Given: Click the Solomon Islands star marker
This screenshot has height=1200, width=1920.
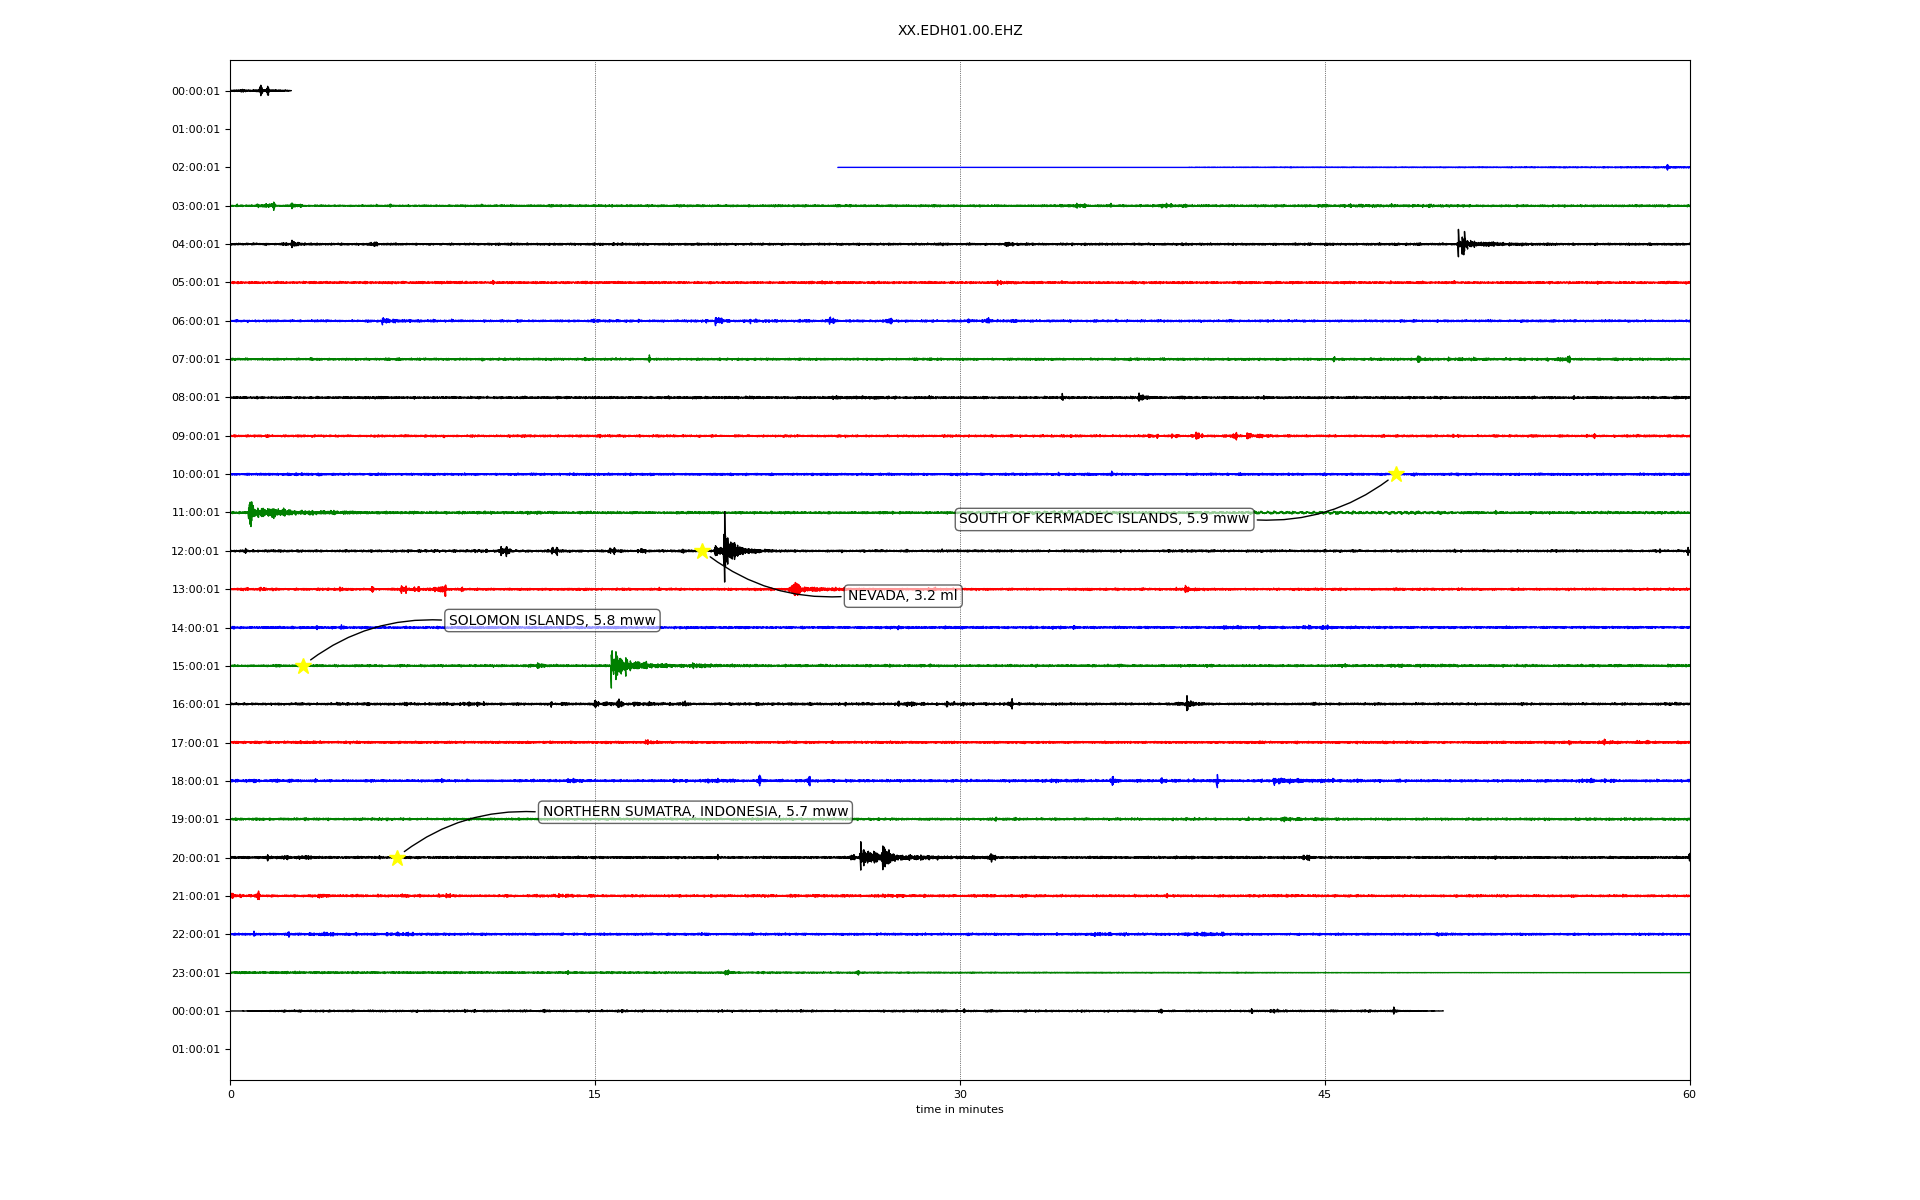Looking at the screenshot, I should (x=303, y=666).
